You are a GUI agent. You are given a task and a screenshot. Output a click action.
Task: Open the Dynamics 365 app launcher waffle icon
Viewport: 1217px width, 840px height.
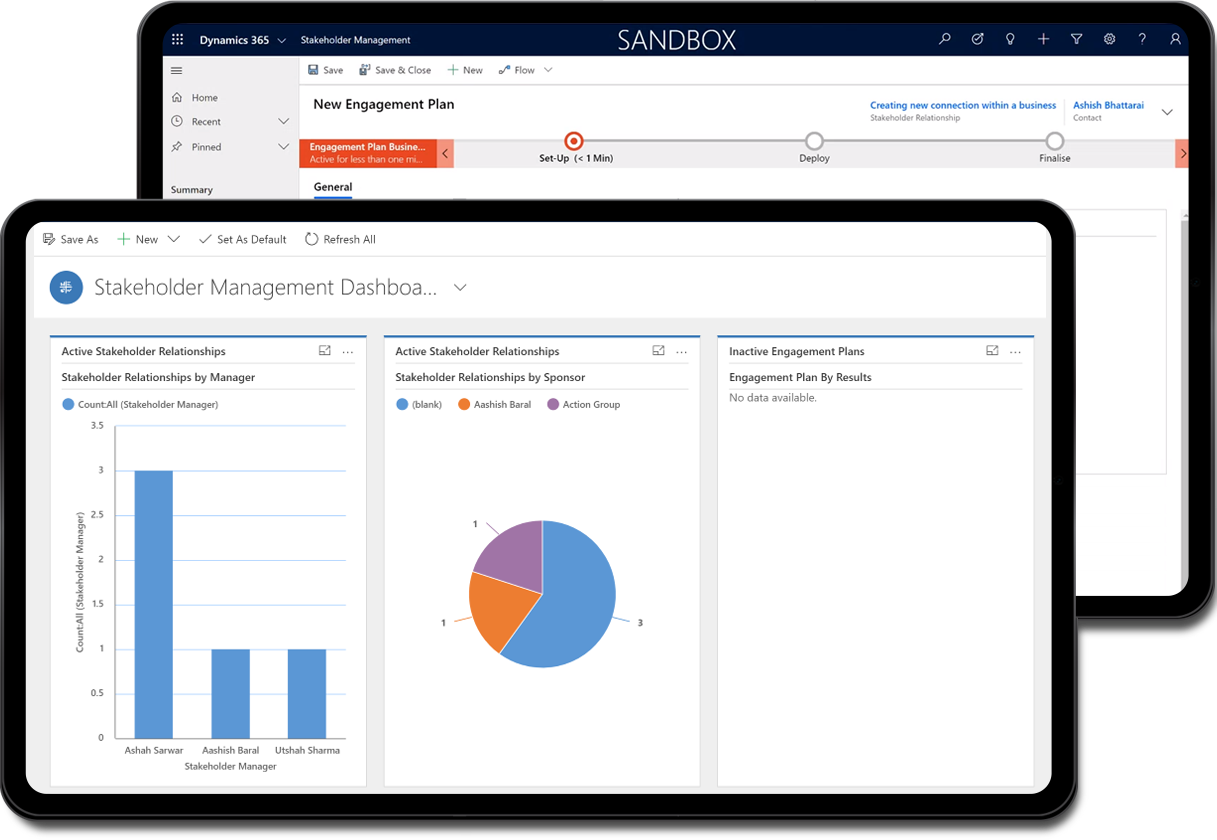point(177,39)
